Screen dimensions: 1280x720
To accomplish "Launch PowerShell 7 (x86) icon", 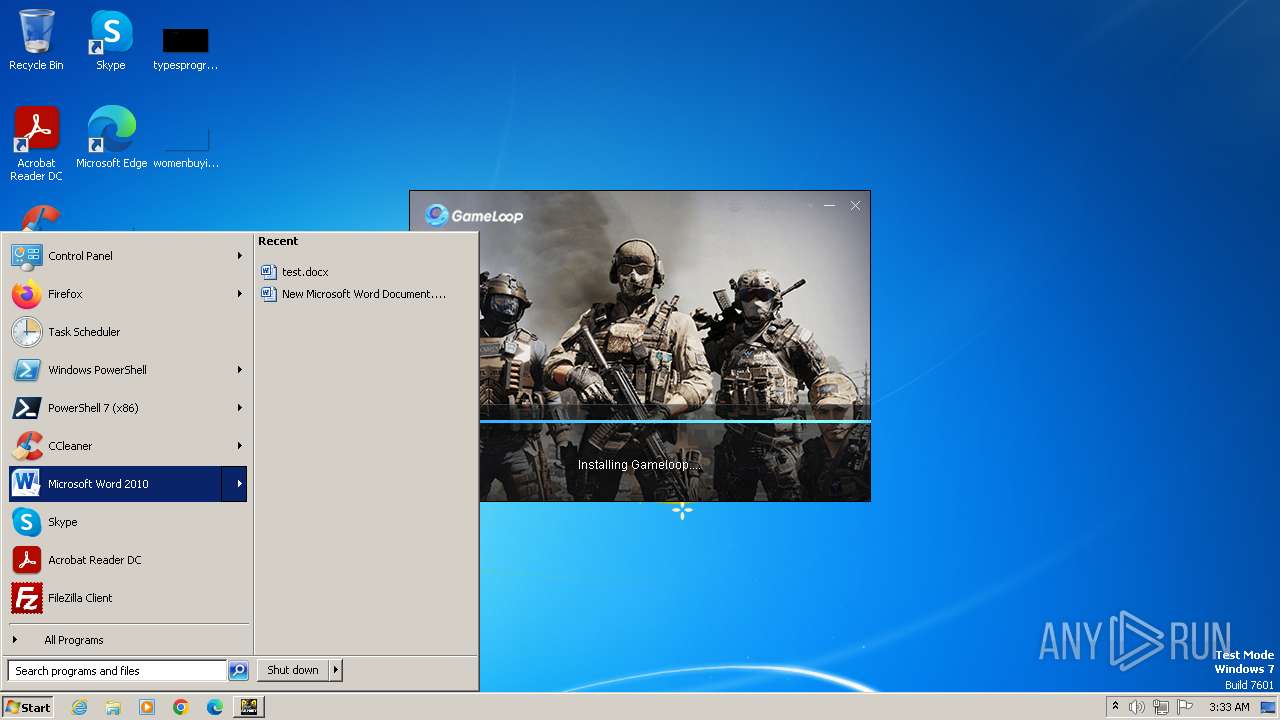I will [26, 408].
